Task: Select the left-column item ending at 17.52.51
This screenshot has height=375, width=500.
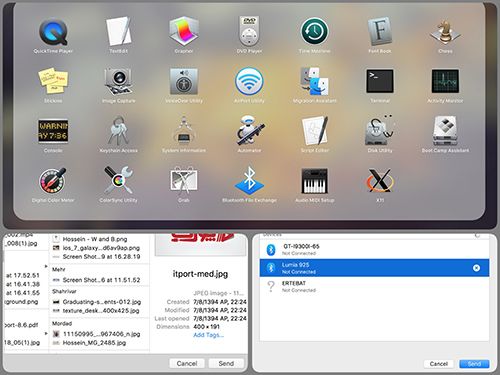Action: tap(23, 275)
